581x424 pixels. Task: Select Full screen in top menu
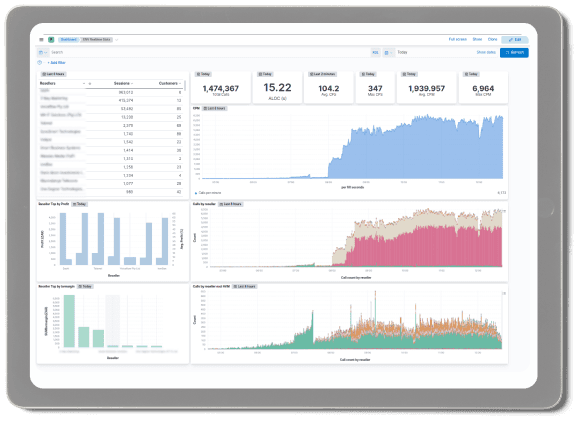point(458,39)
